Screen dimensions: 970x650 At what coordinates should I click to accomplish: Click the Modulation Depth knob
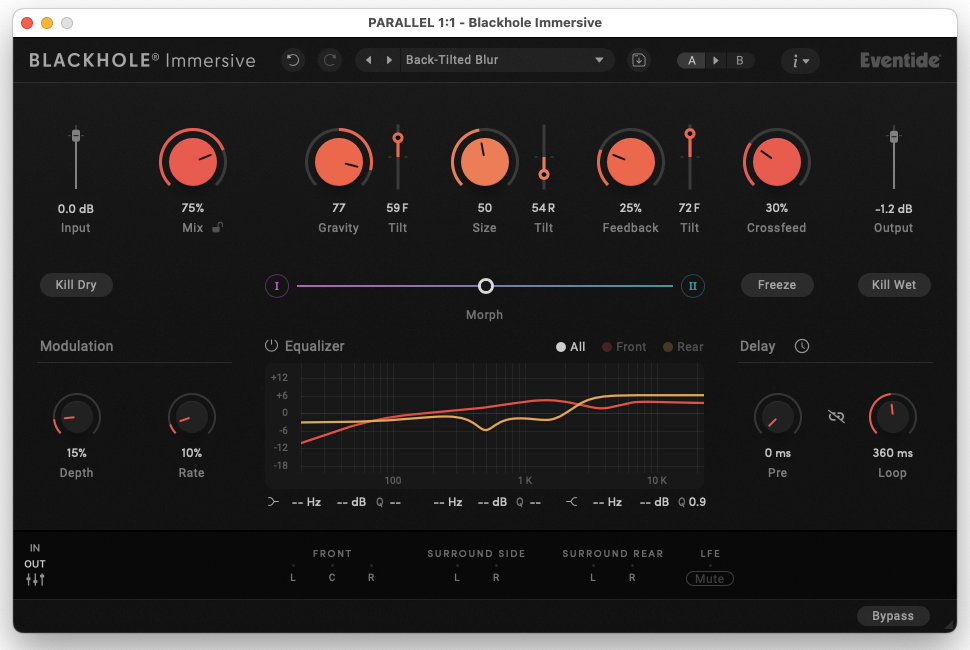77,416
